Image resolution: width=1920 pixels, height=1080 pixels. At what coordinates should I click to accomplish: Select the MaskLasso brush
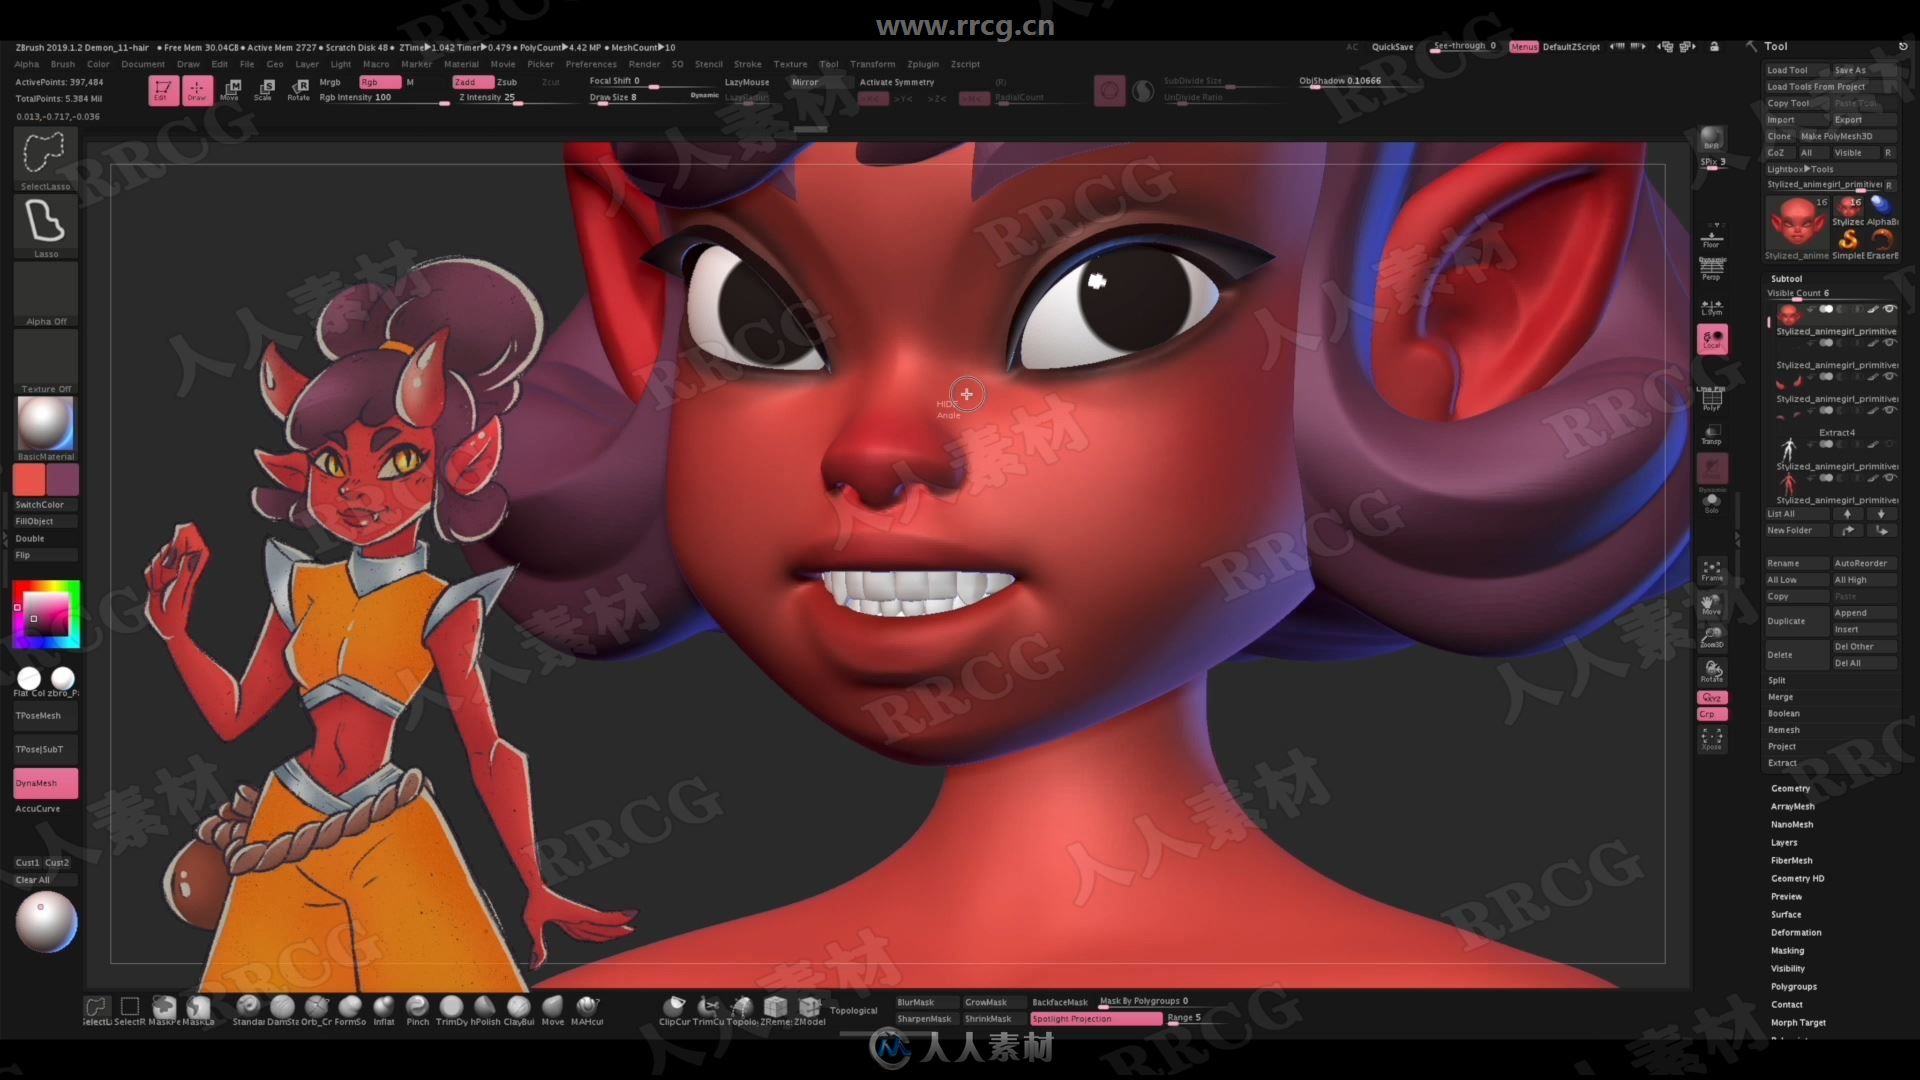[198, 1010]
